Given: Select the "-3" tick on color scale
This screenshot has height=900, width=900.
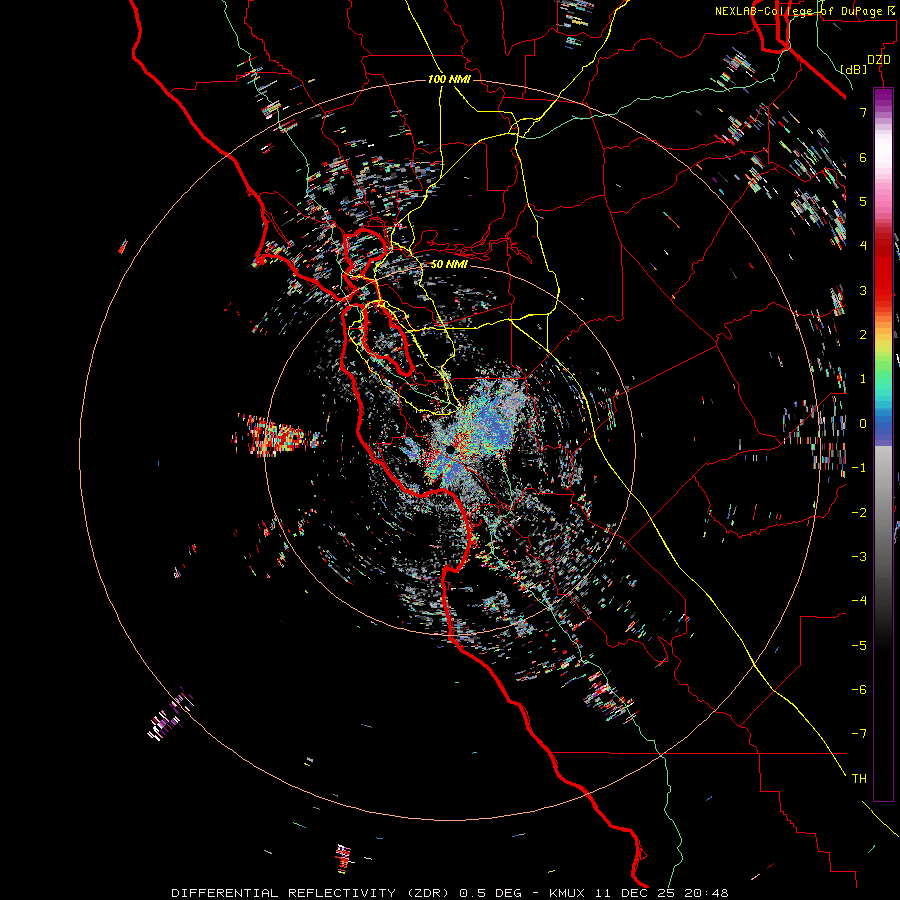Looking at the screenshot, I should pos(859,557).
